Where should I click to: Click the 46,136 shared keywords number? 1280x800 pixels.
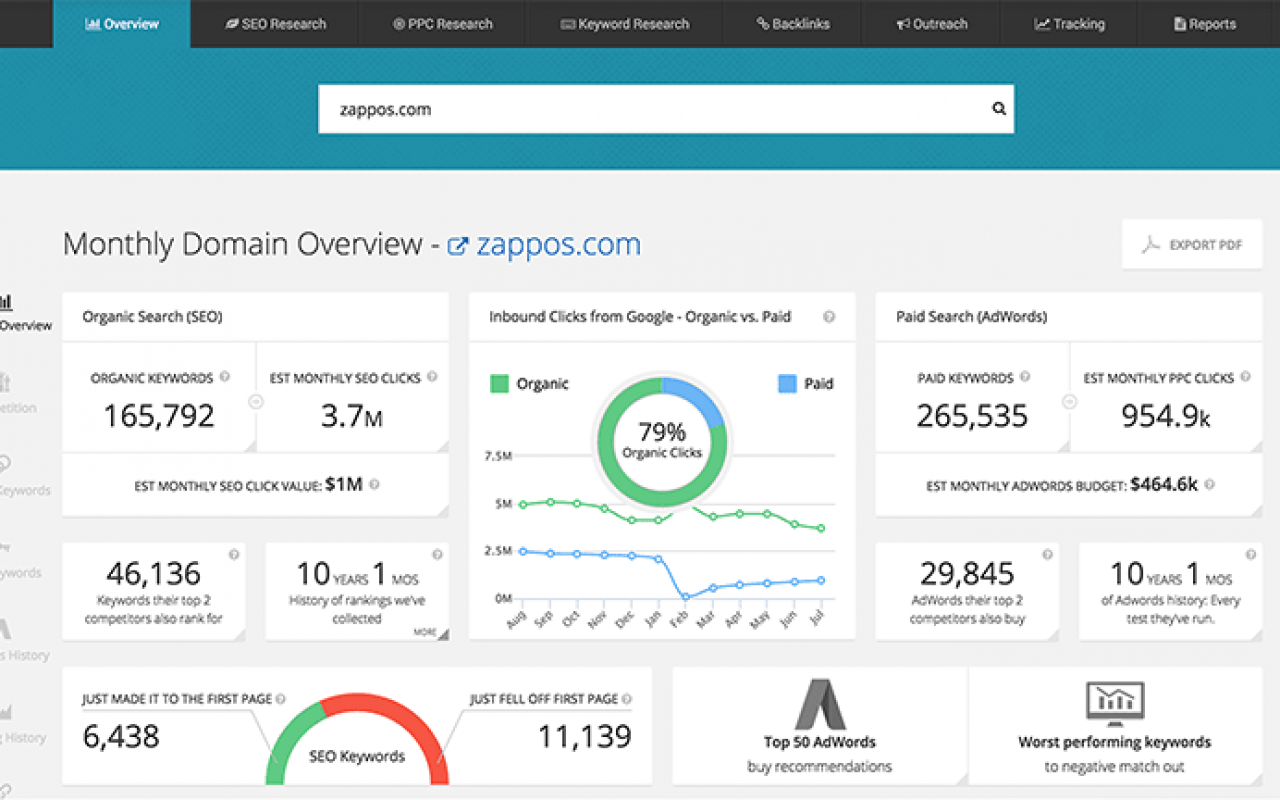(153, 573)
